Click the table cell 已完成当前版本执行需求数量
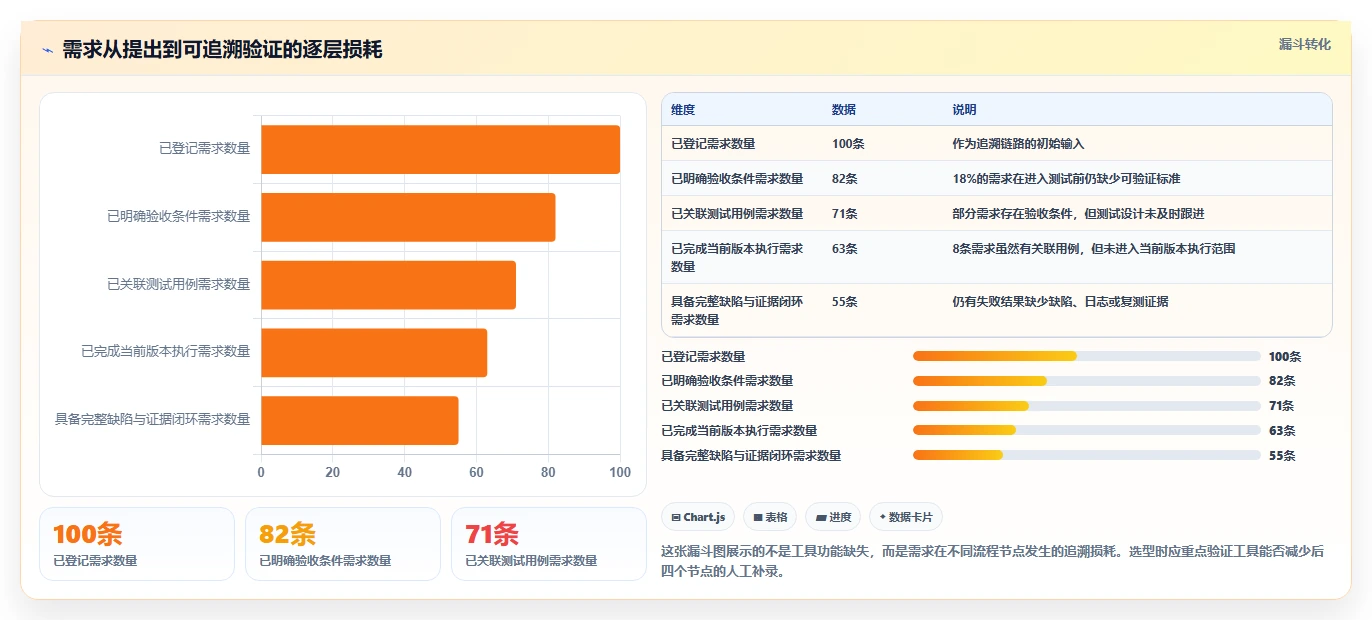This screenshot has width=1372, height=620. pos(737,258)
